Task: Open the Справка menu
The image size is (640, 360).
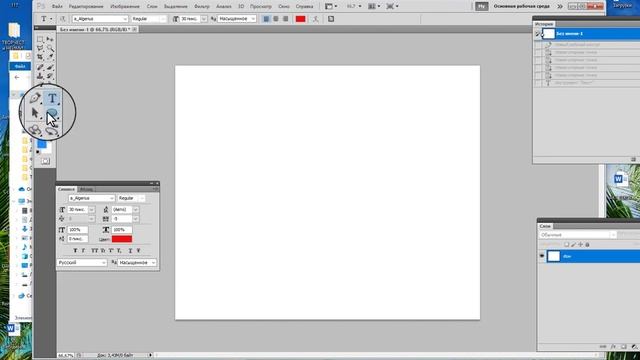Action: coord(304,7)
